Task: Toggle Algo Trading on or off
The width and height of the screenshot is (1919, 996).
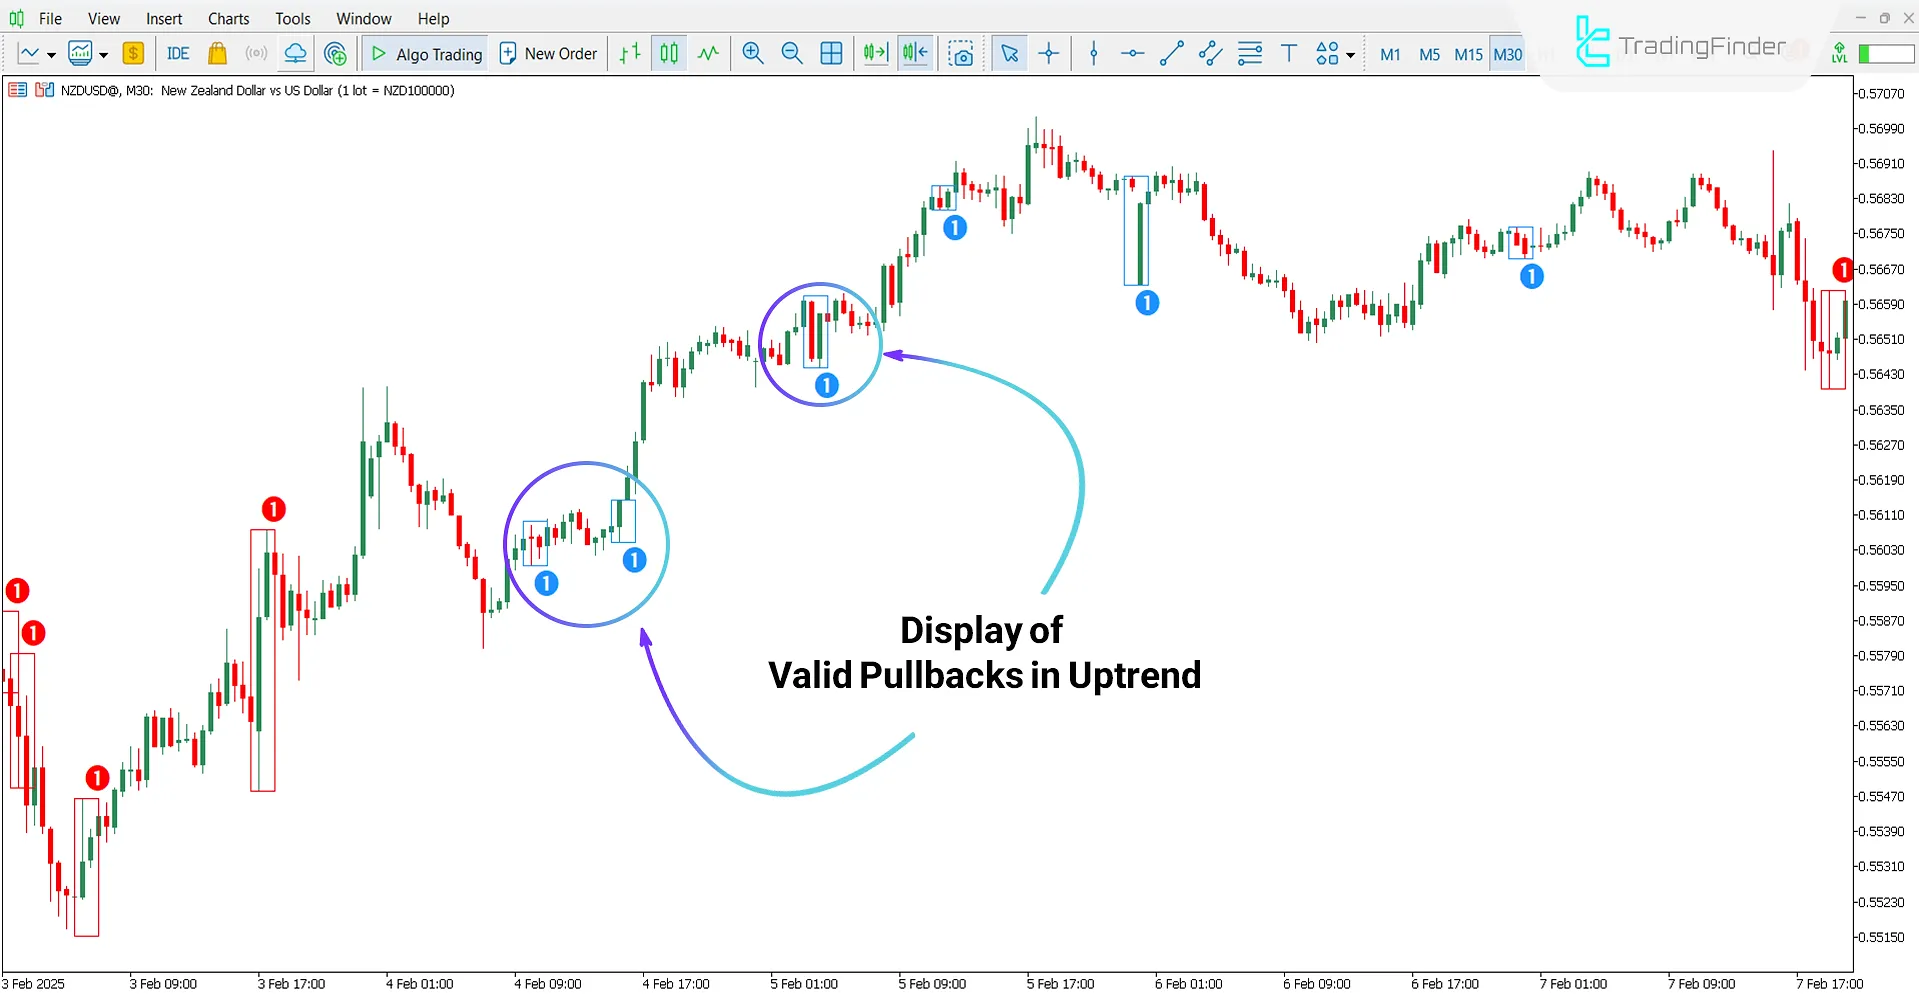Action: [424, 53]
